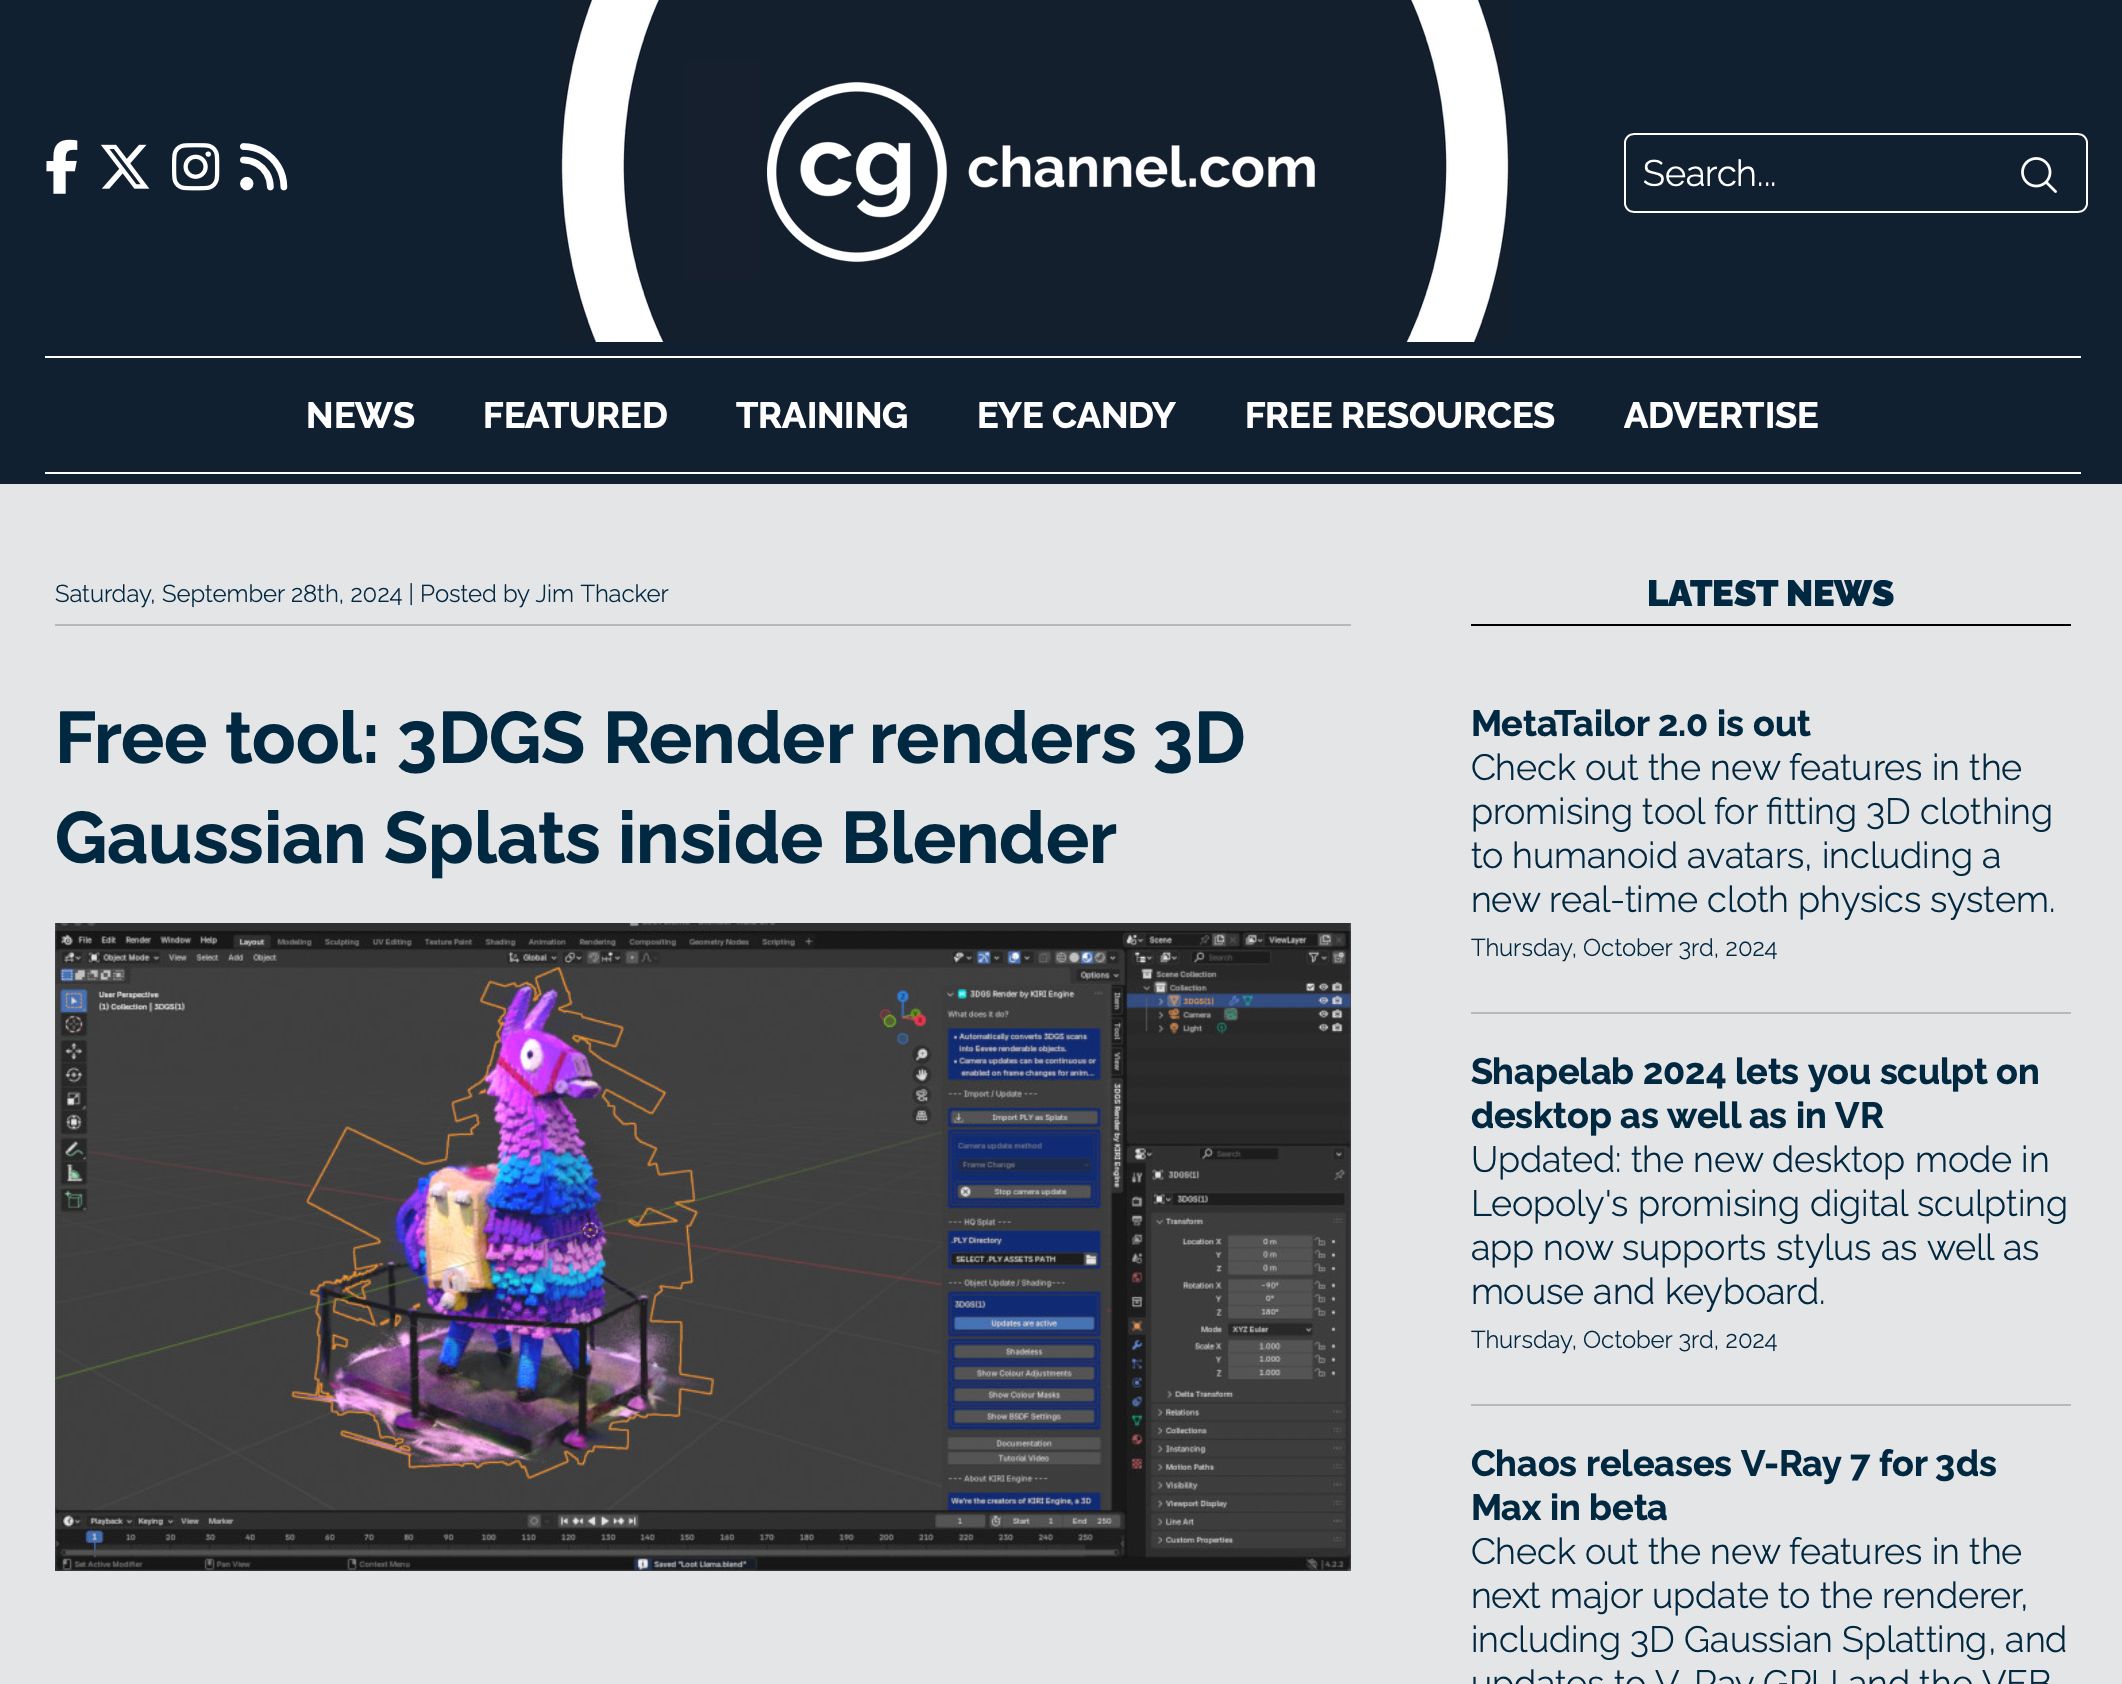Open the TRAINING menu item
The width and height of the screenshot is (2122, 1684).
click(x=822, y=415)
